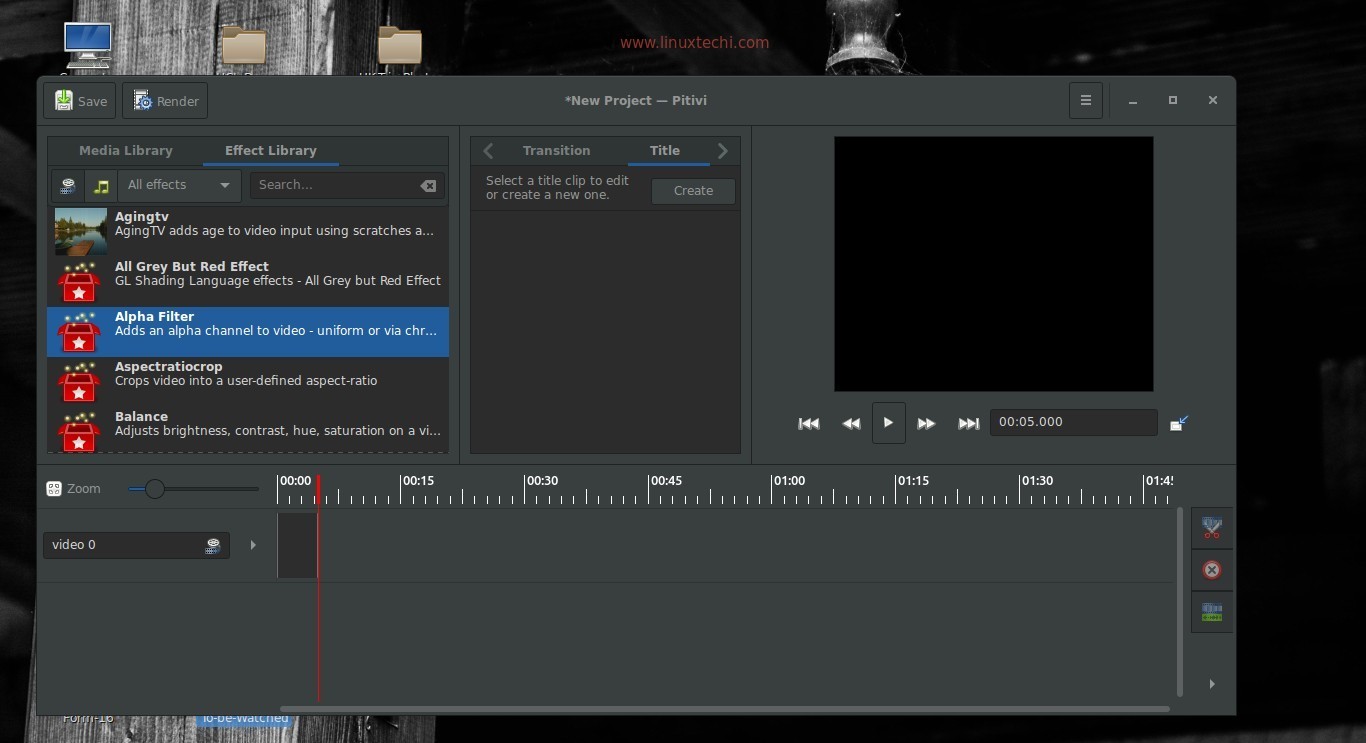This screenshot has width=1366, height=743.
Task: Expand the video 0 track options arrow
Action: pos(252,544)
